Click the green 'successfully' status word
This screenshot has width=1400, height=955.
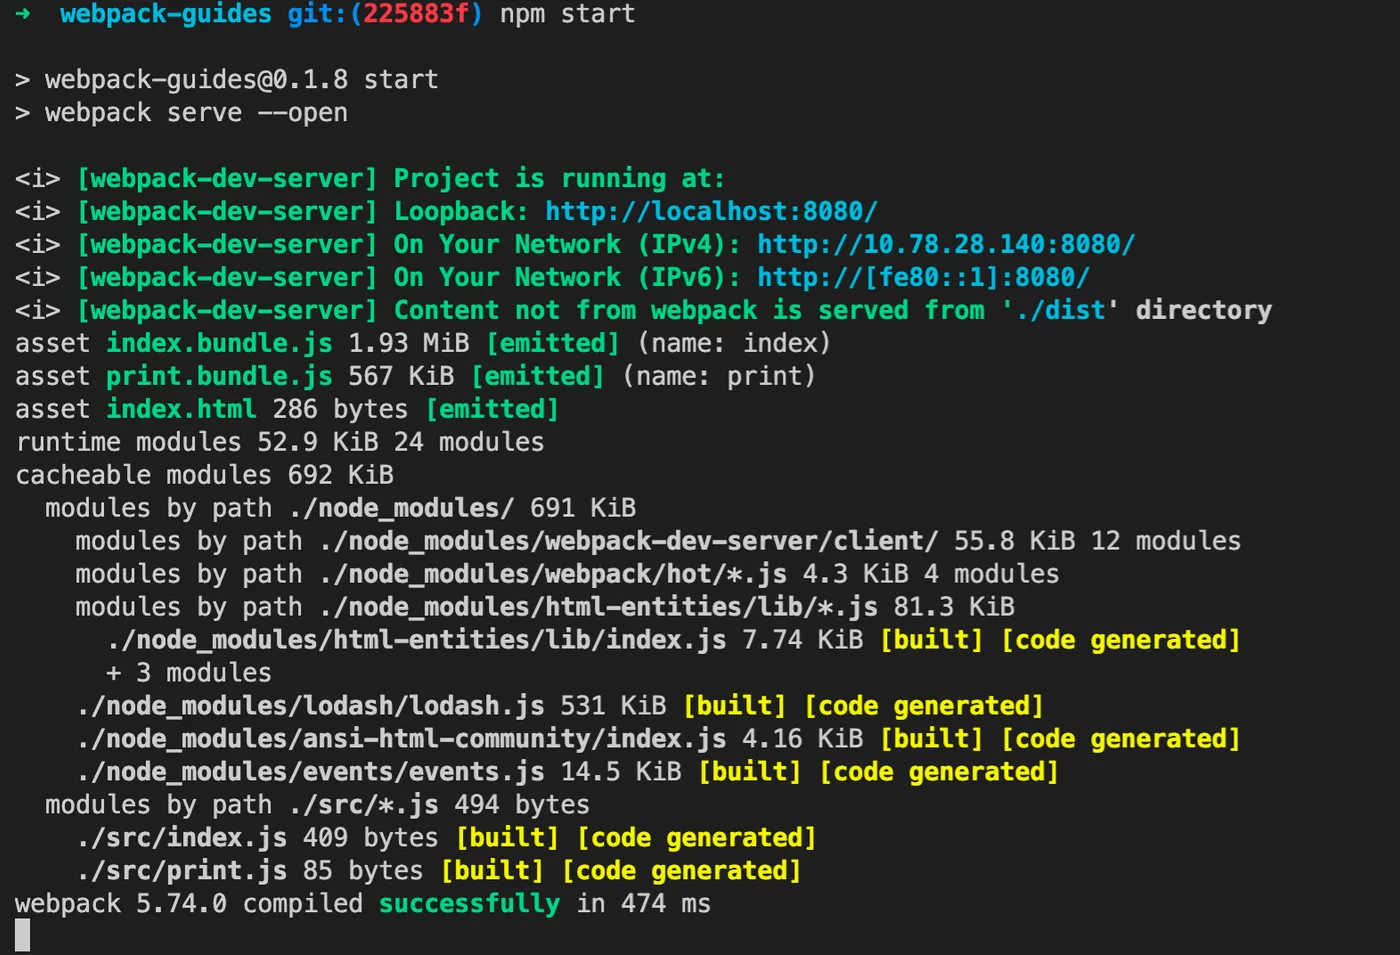tap(468, 904)
